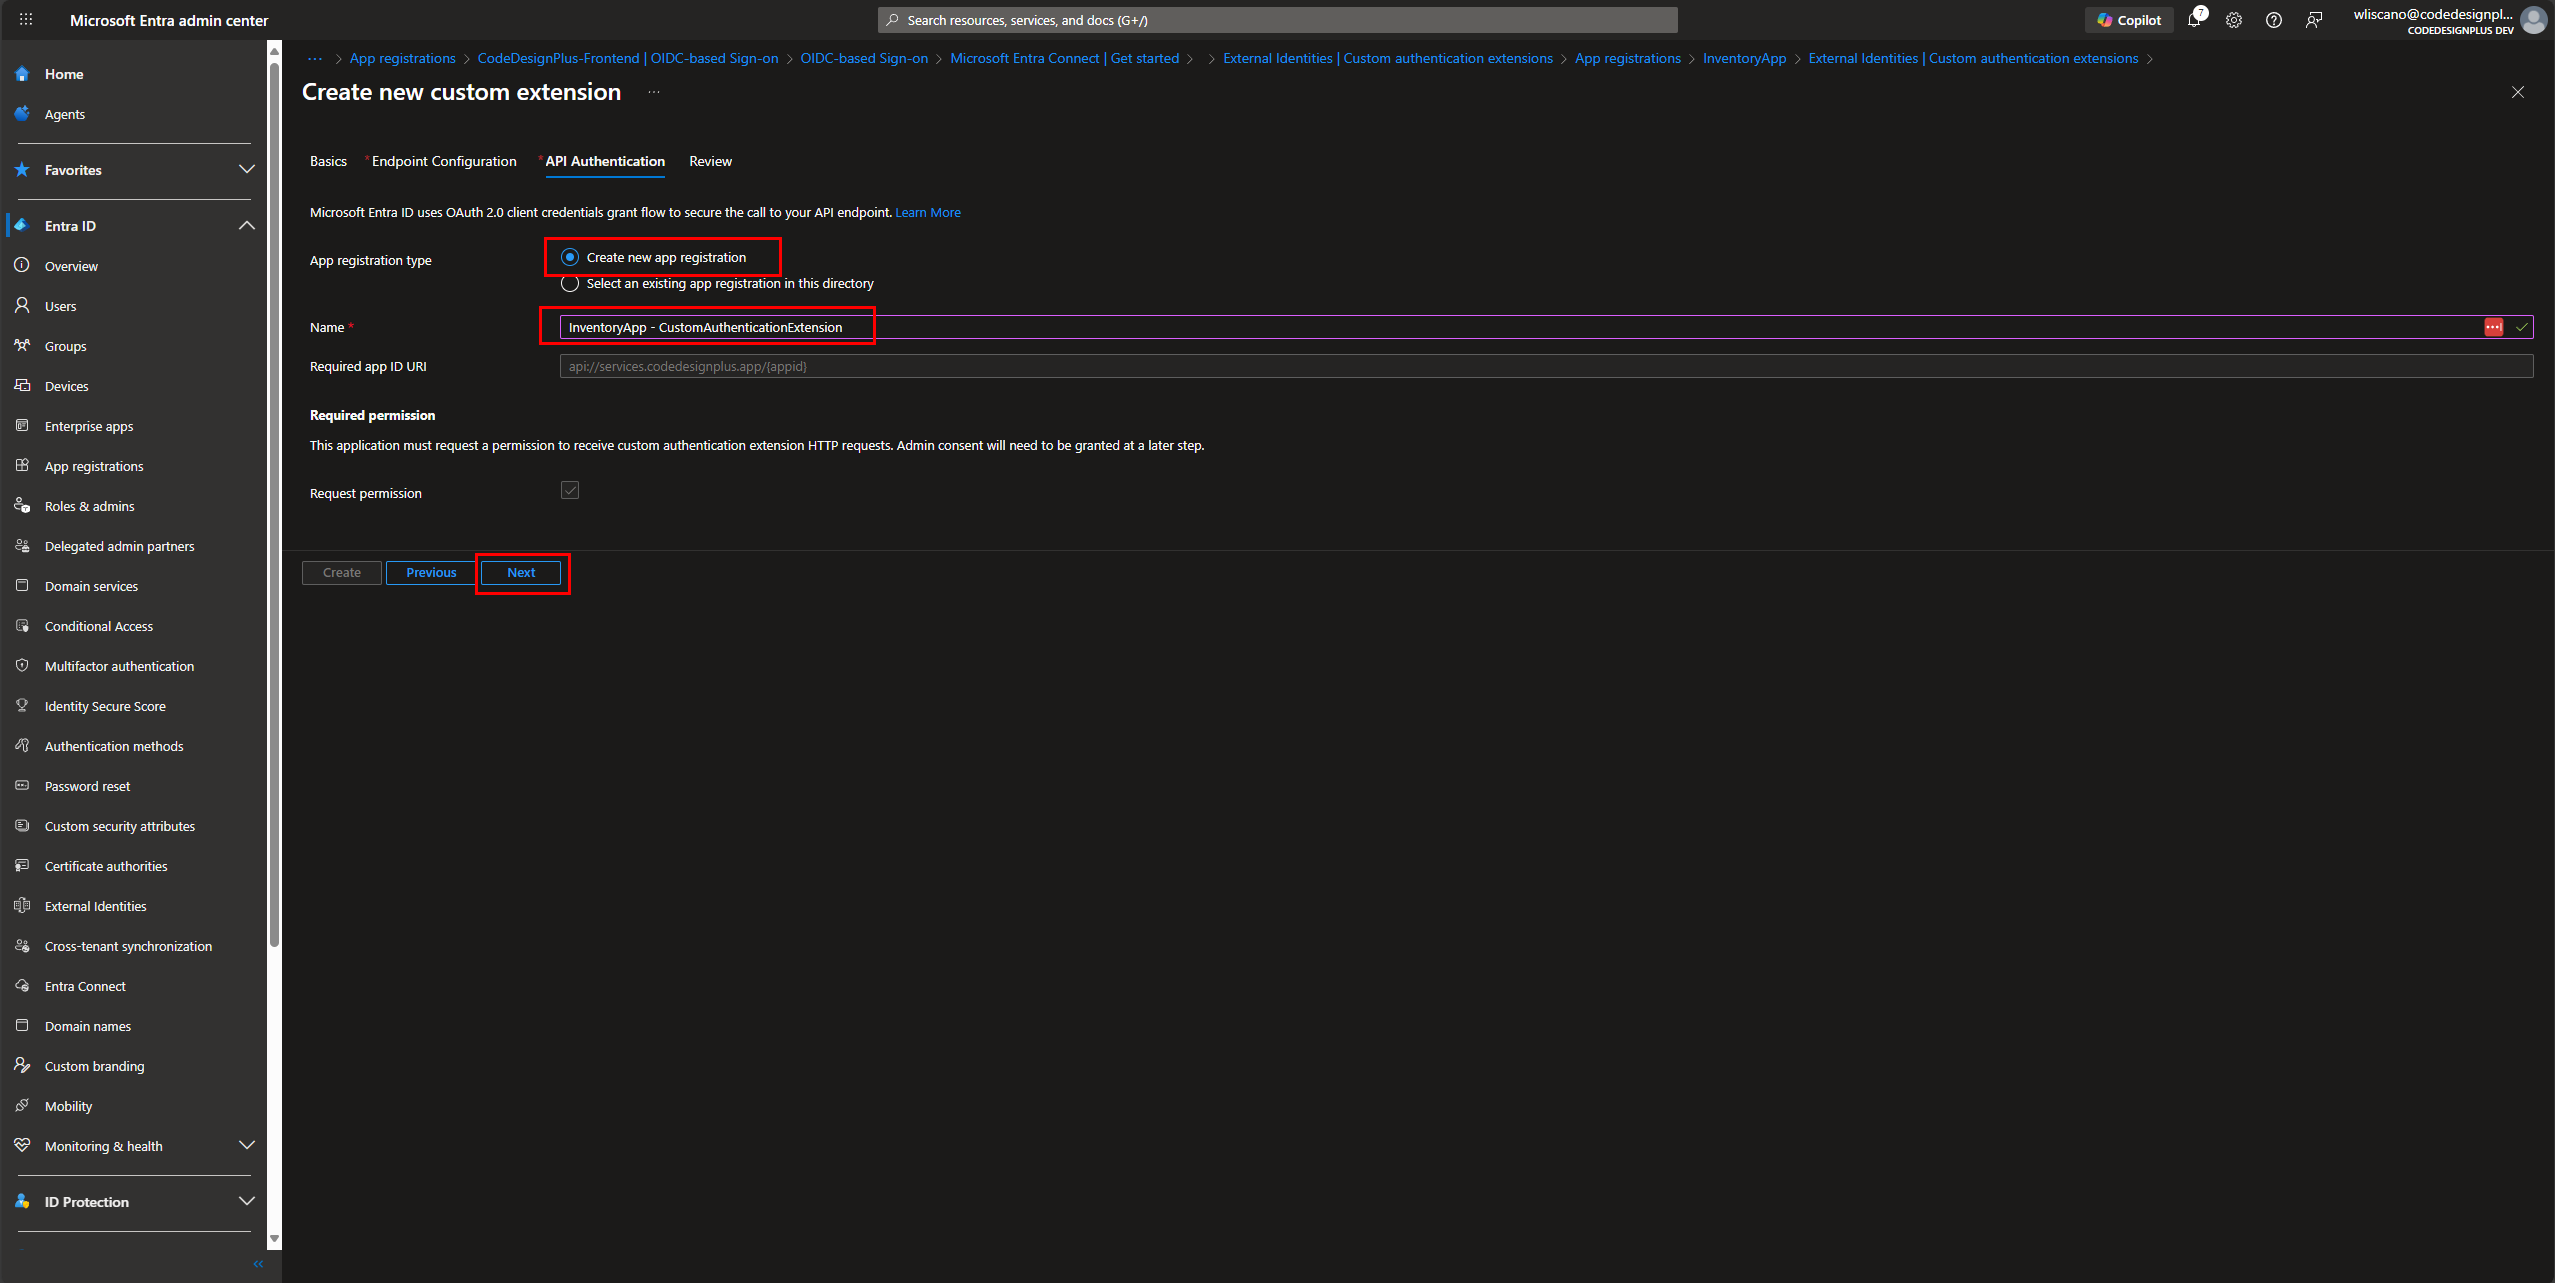Open Custom security attributes item

(120, 826)
